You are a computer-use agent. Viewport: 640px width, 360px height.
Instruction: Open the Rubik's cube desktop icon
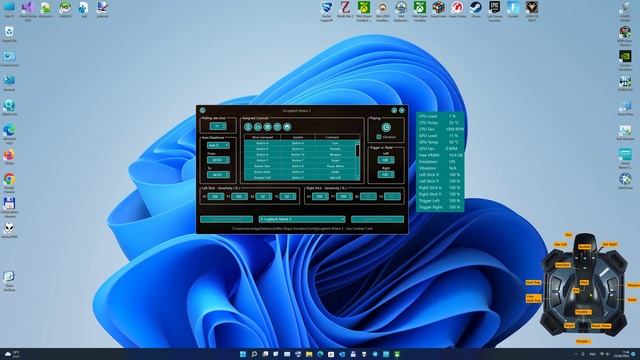[438, 9]
